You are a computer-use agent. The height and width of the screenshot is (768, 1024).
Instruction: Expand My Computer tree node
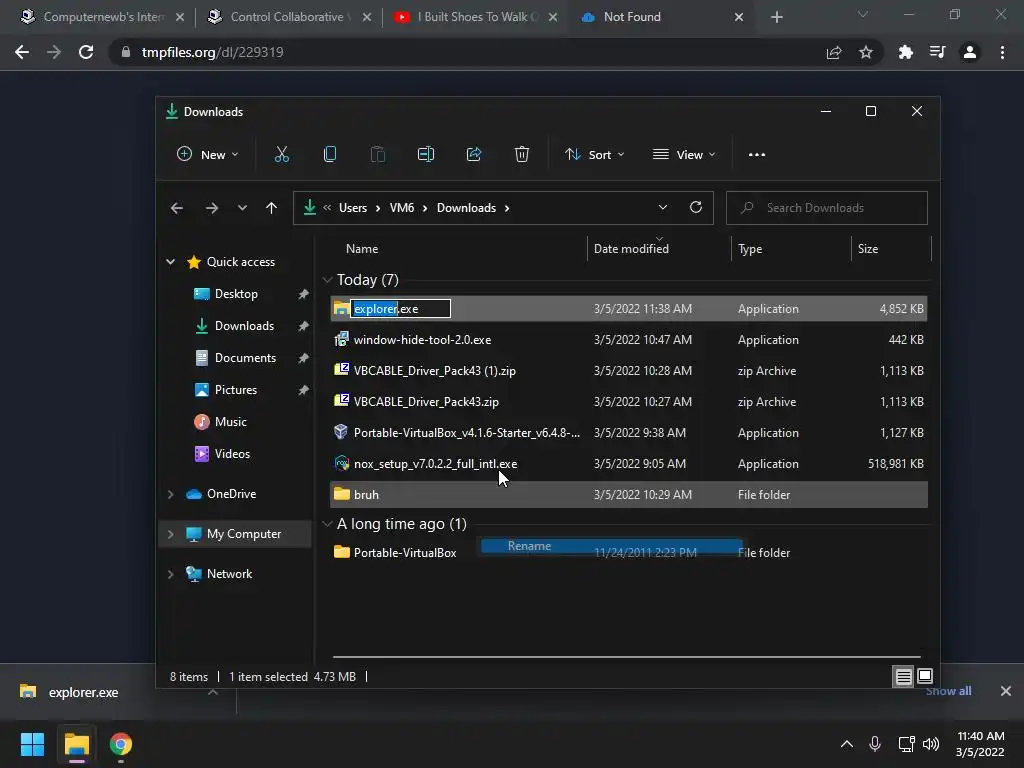[x=170, y=534]
